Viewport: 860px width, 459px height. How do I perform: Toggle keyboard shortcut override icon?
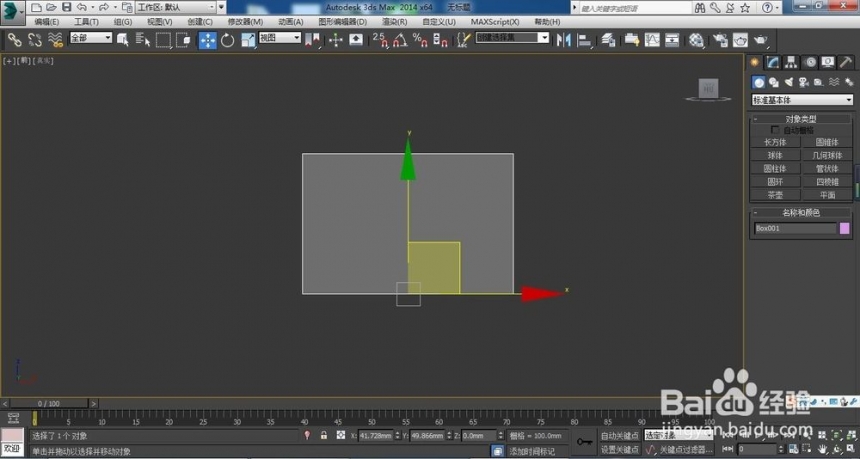pyautogui.click(x=356, y=40)
